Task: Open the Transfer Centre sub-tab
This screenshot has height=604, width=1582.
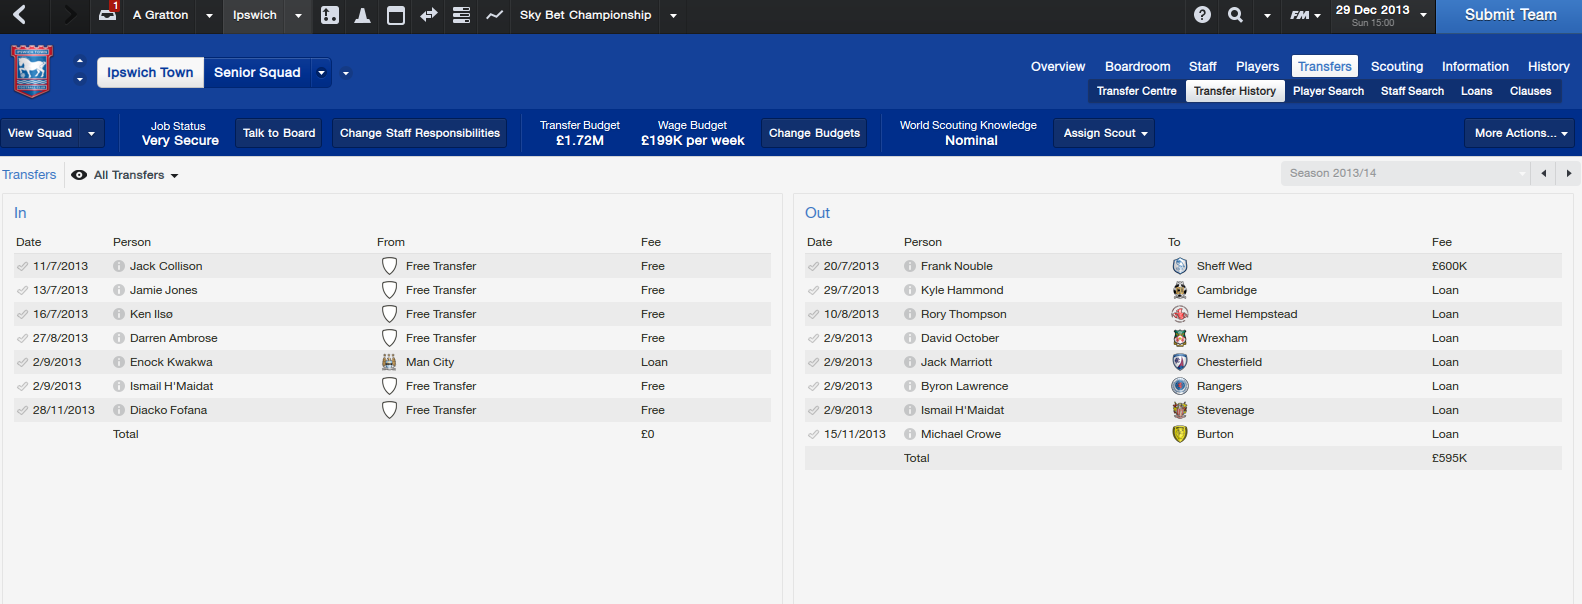Action: coord(1136,91)
